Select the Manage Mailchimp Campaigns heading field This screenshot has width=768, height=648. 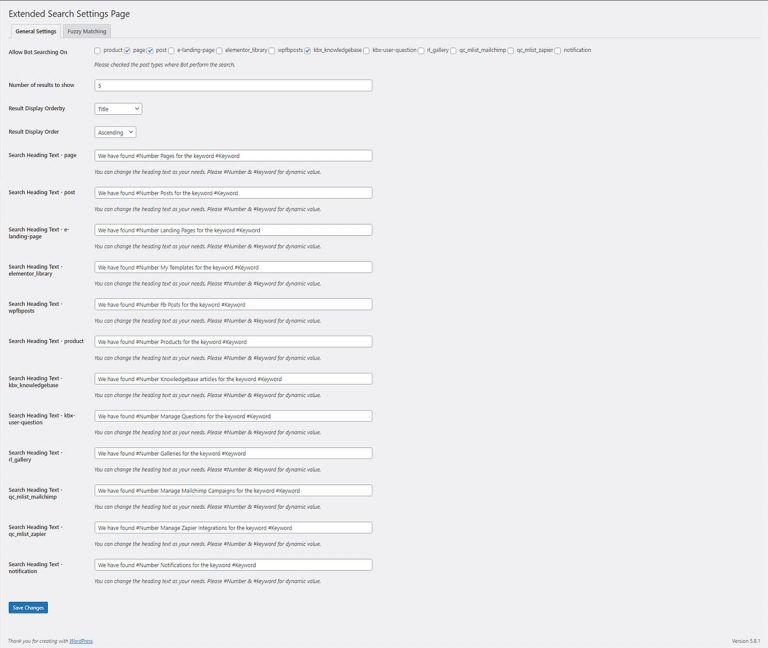(233, 491)
